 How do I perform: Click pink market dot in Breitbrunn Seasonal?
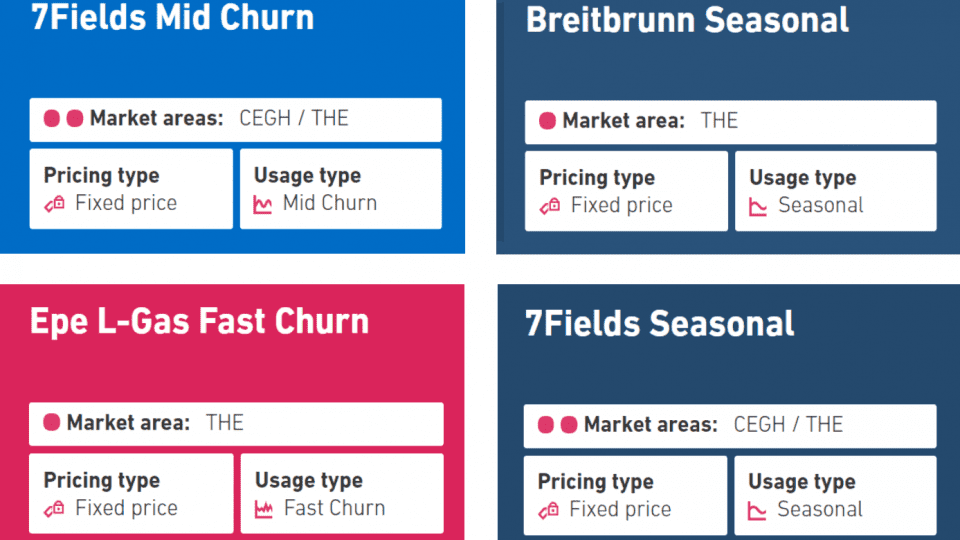tap(547, 121)
